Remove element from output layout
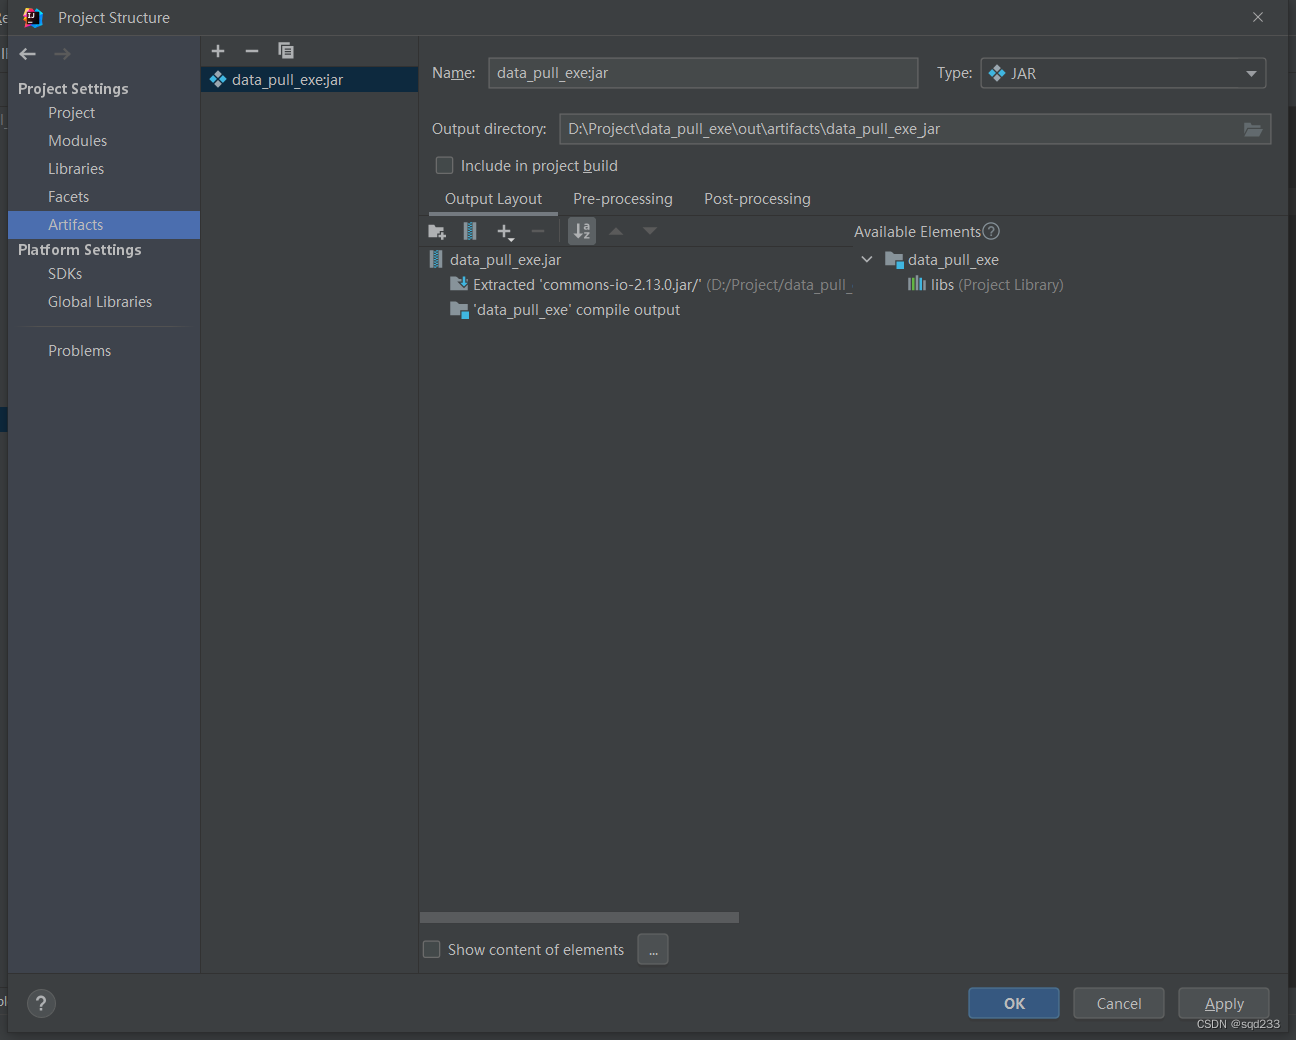The height and width of the screenshot is (1040, 1296). 538,231
